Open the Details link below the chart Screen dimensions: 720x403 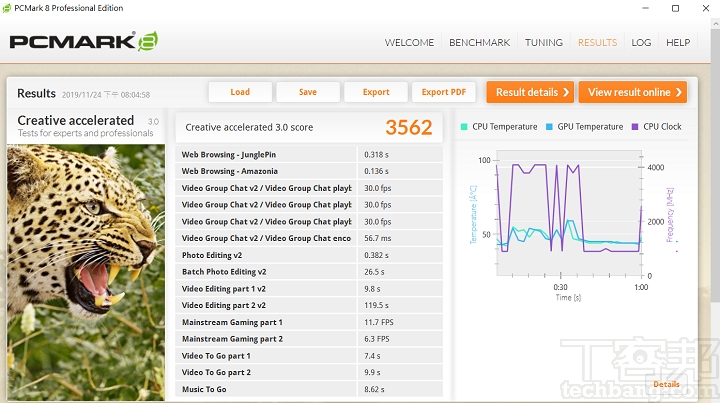click(666, 384)
